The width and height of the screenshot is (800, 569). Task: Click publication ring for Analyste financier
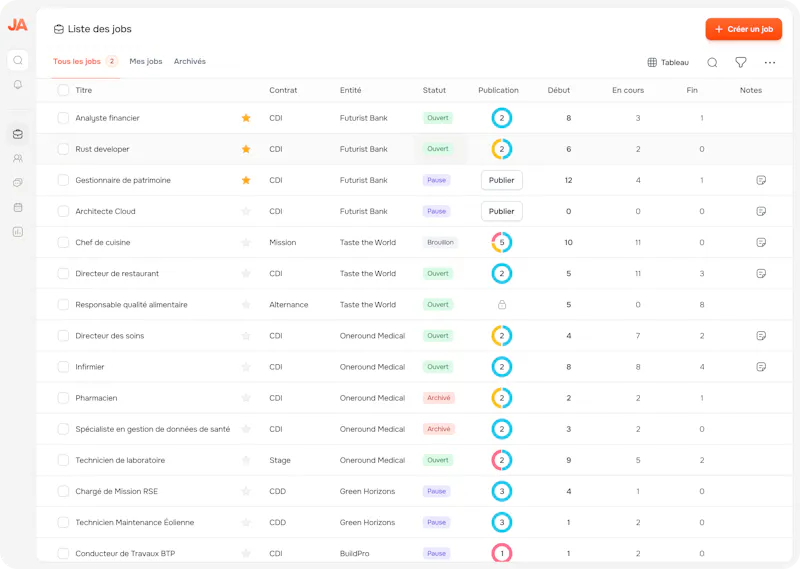[x=502, y=118]
